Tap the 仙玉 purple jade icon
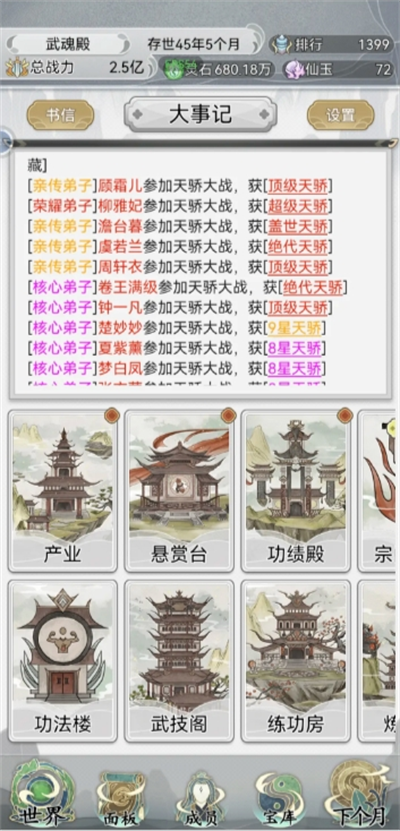 (x=294, y=69)
